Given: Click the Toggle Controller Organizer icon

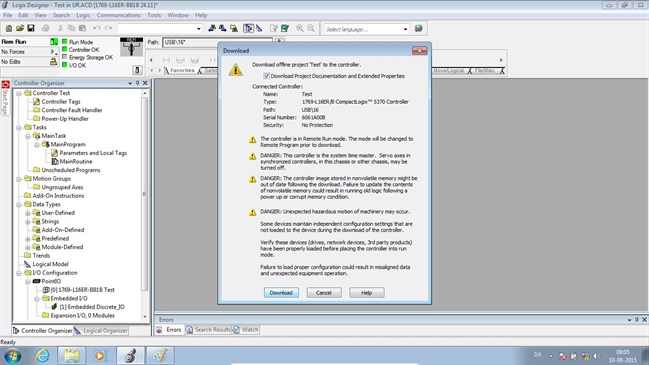Looking at the screenshot, I should click(248, 29).
